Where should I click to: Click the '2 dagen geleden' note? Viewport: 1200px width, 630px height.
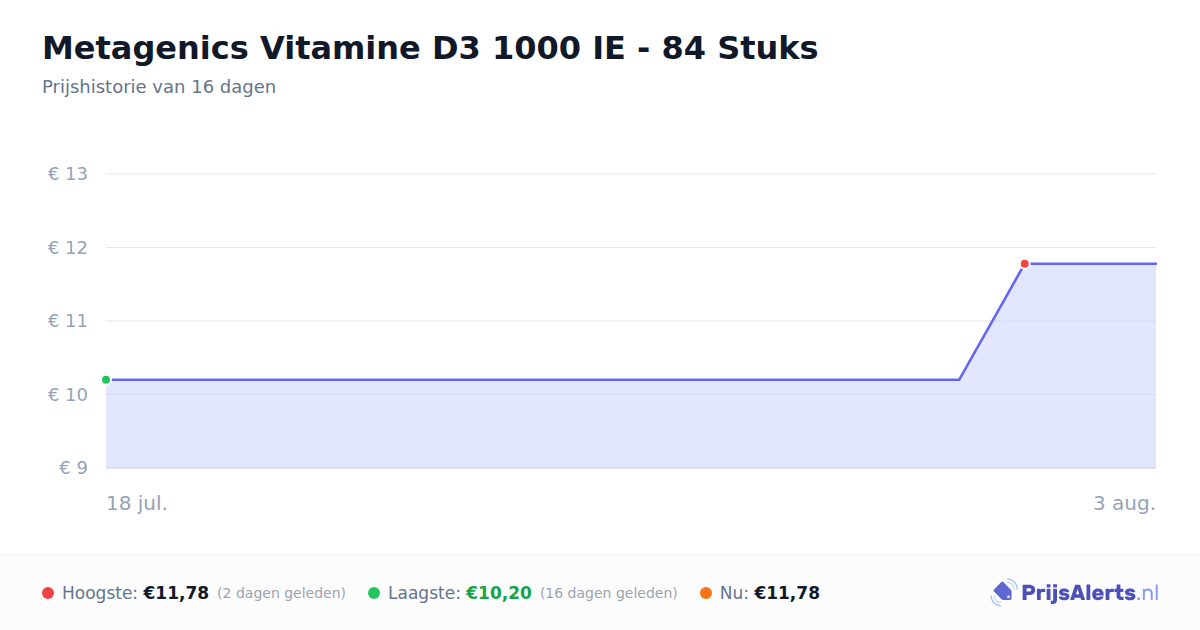click(281, 593)
